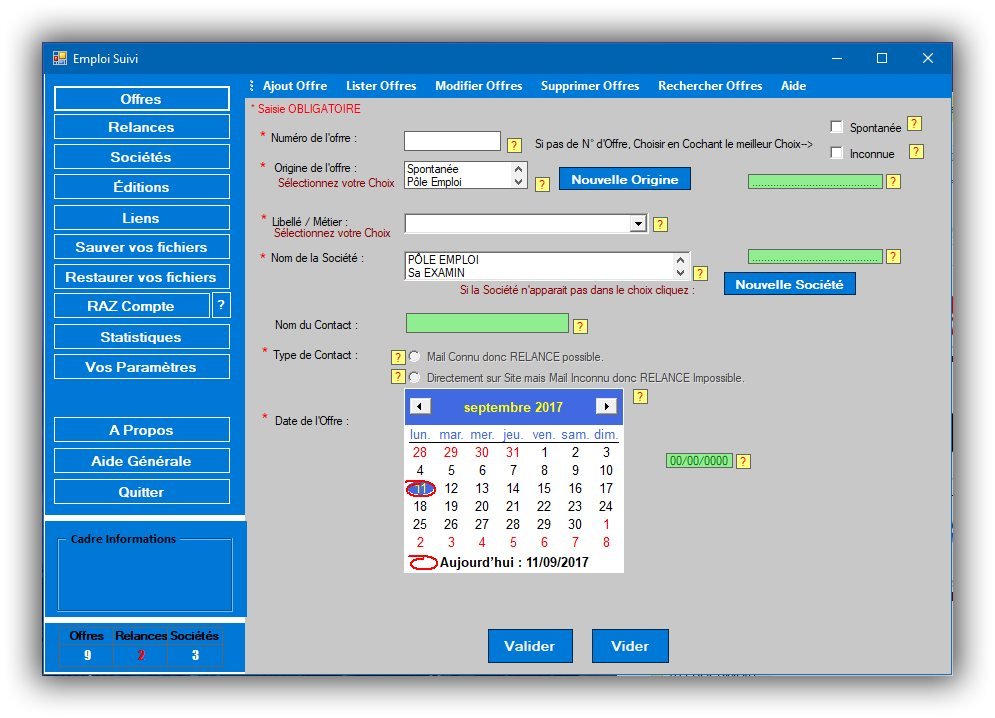Go to previous month in calendar
Screen dimensions: 995x718
[x=421, y=406]
